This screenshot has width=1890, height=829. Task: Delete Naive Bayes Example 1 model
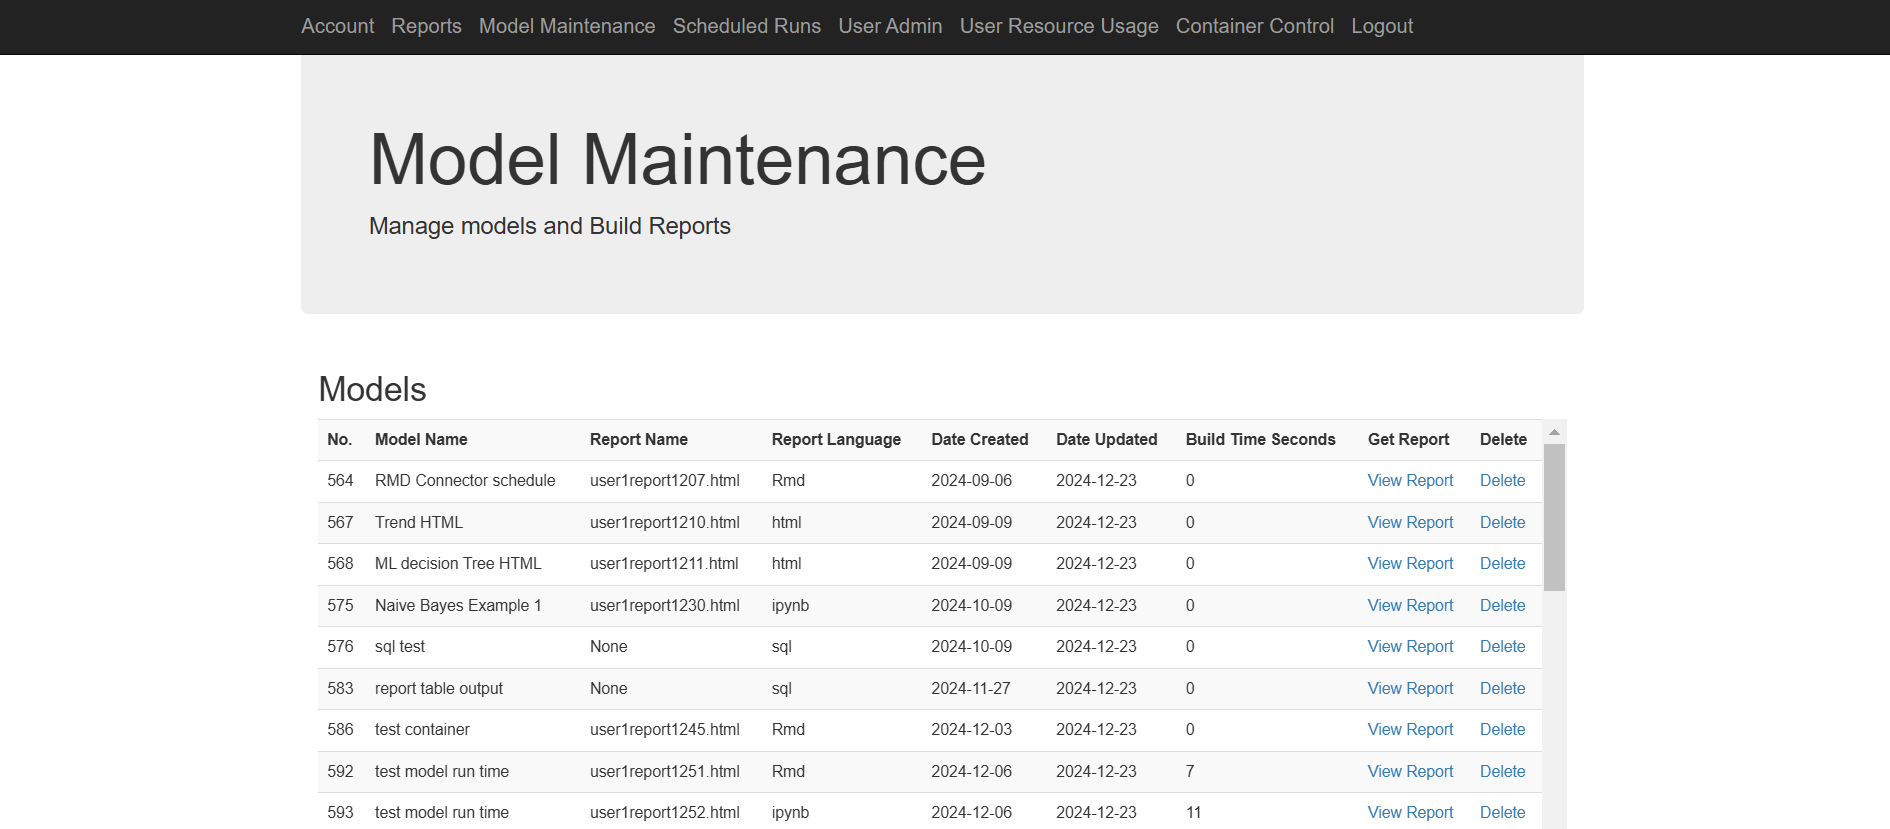[1501, 606]
